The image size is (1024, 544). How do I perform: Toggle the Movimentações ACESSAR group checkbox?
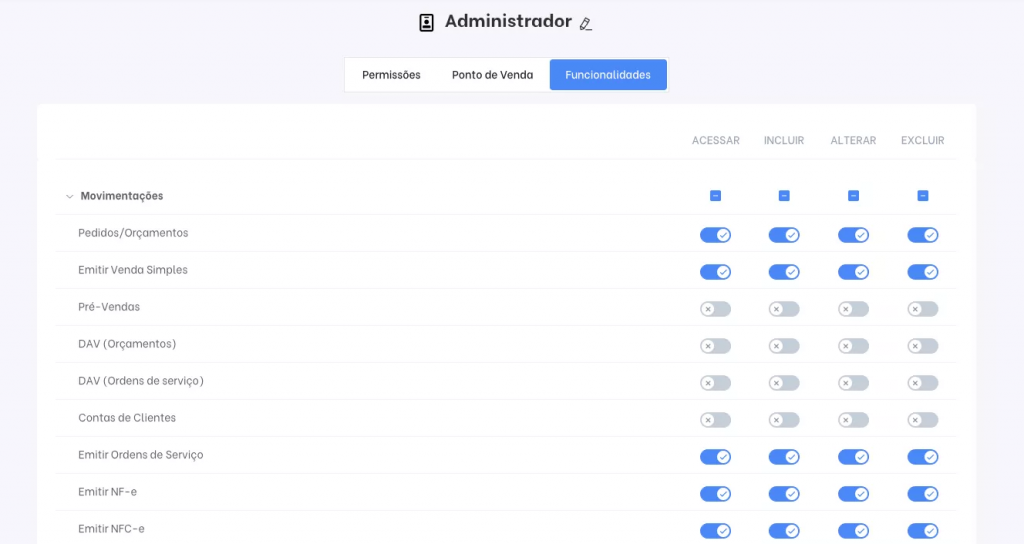pyautogui.click(x=715, y=196)
